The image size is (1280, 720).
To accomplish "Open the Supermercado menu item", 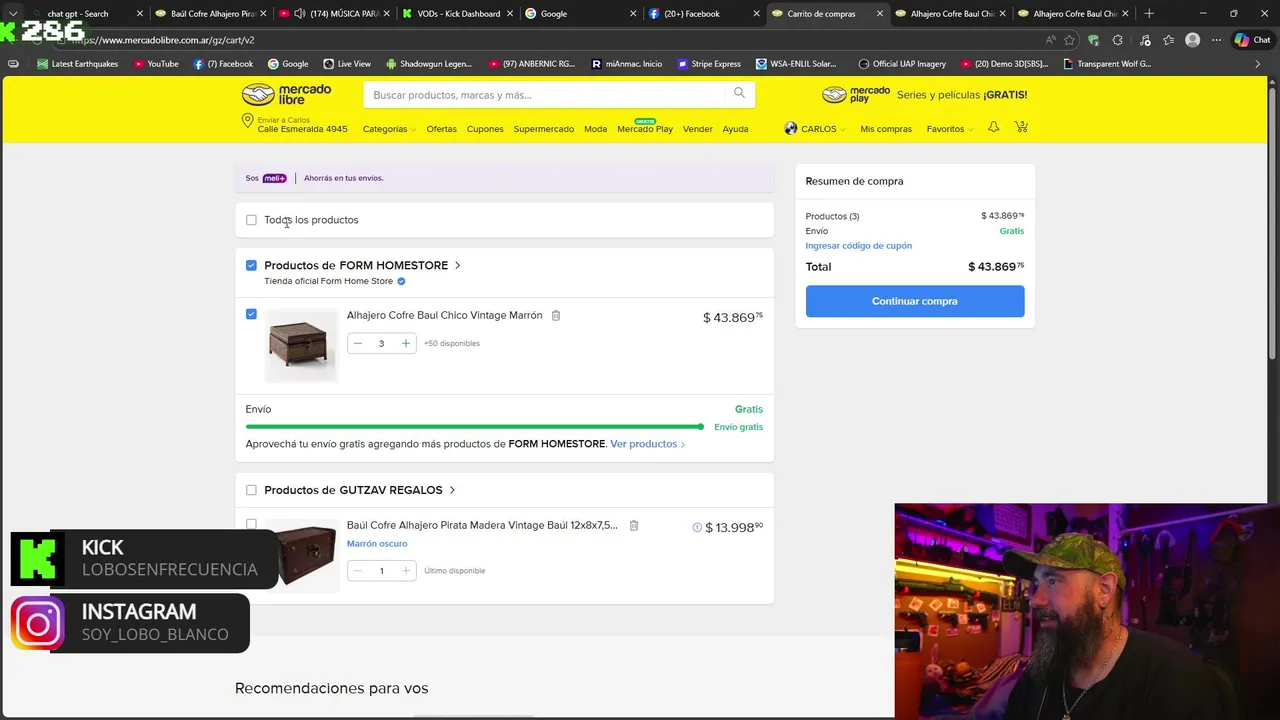I will (544, 129).
